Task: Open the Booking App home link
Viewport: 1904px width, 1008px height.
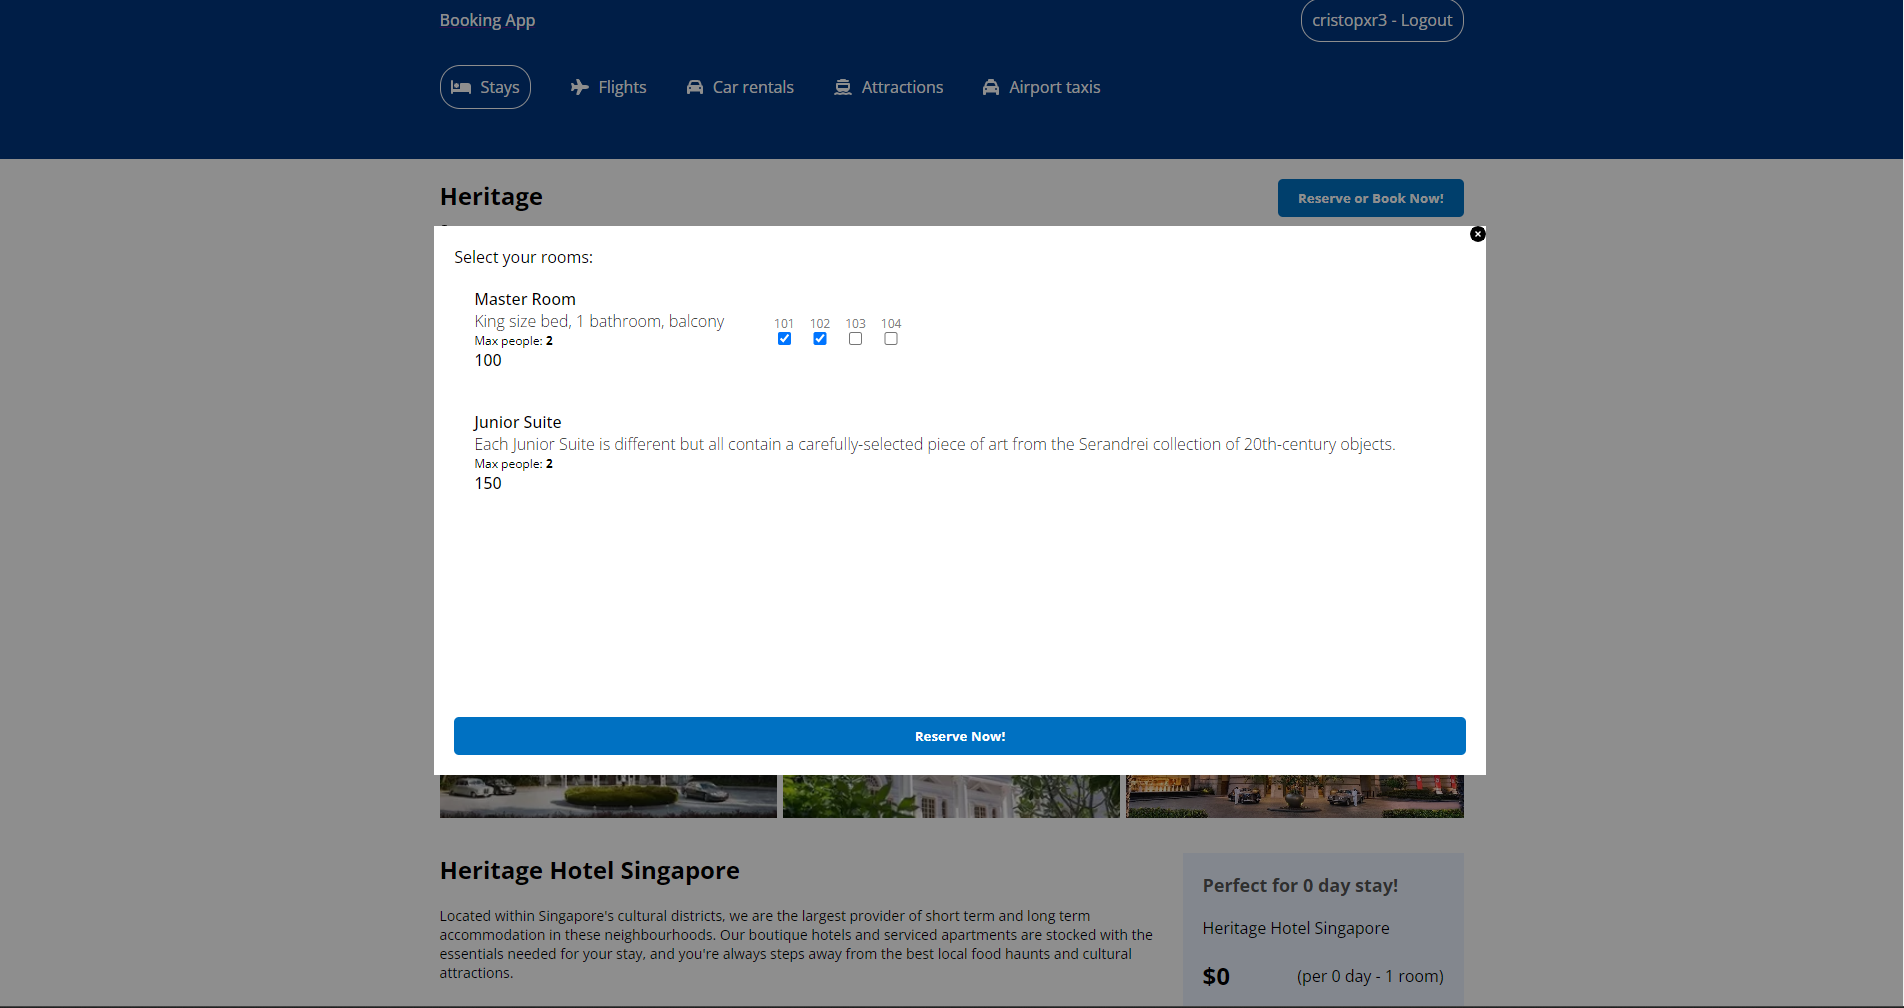Action: 487,20
